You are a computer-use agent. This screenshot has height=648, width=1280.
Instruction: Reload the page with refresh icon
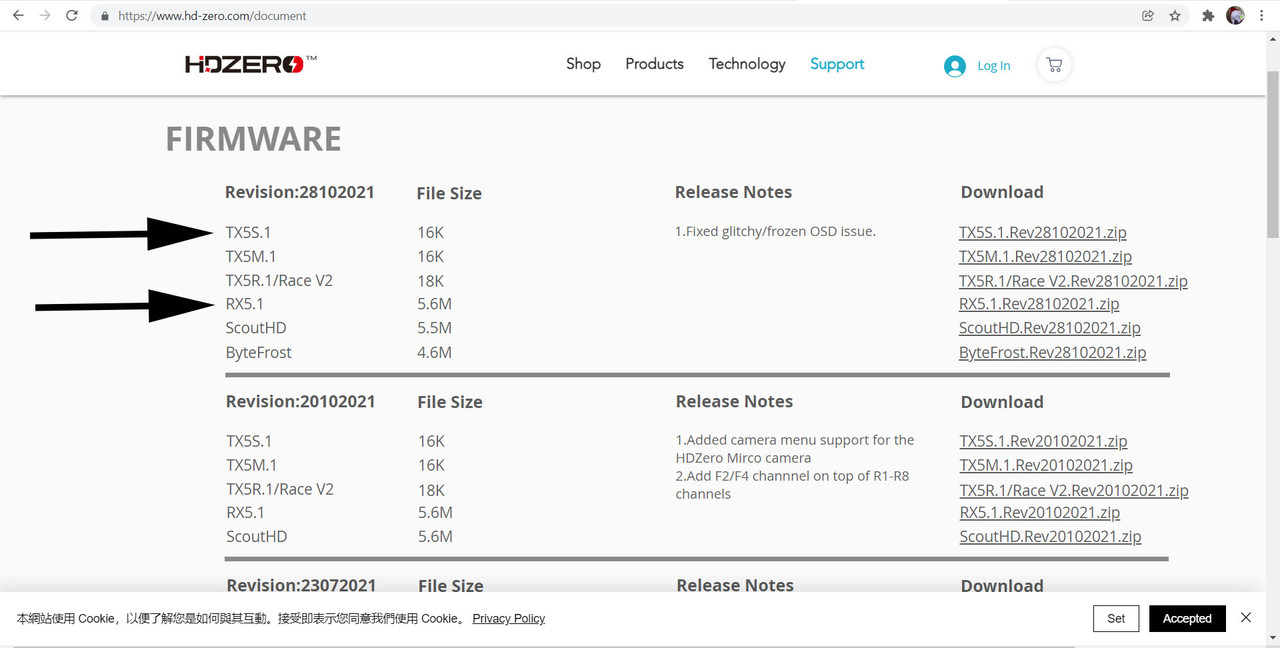(72, 16)
